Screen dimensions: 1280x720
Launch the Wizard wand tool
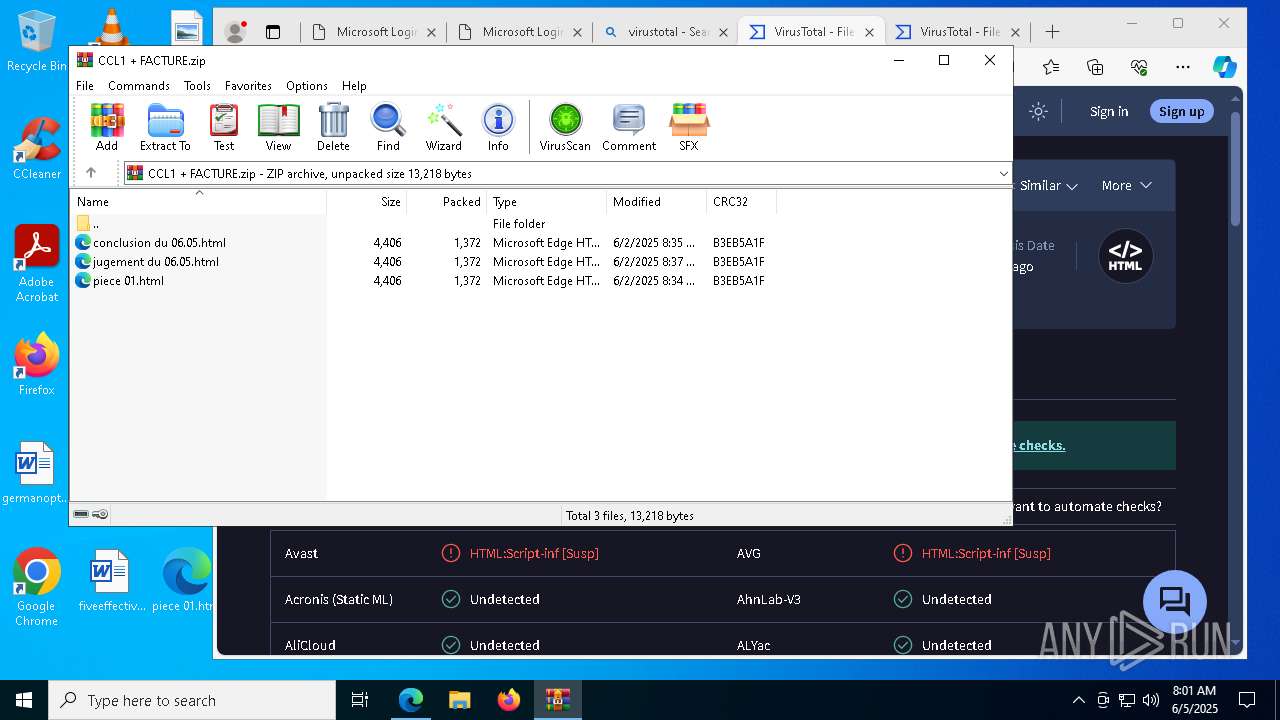(443, 127)
